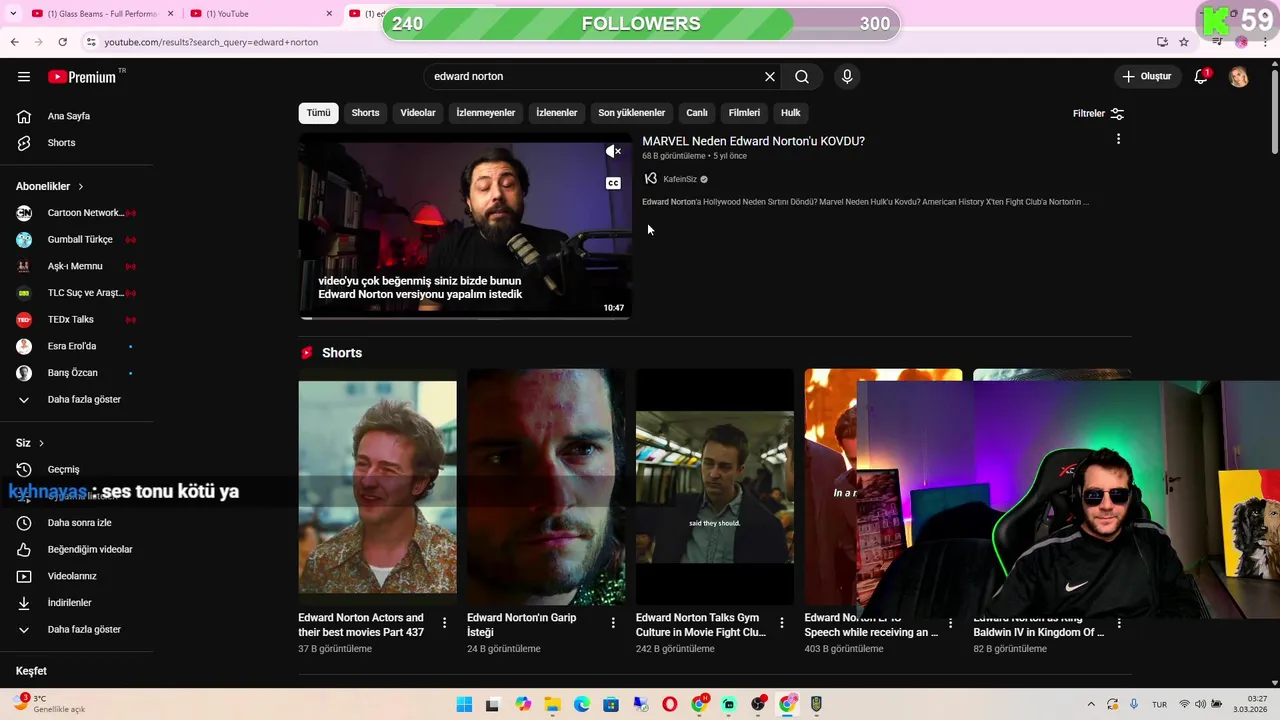Open options for Edward Norton'ın Garip İsteği Short
Viewport: 1280px width, 720px height.
click(x=613, y=623)
